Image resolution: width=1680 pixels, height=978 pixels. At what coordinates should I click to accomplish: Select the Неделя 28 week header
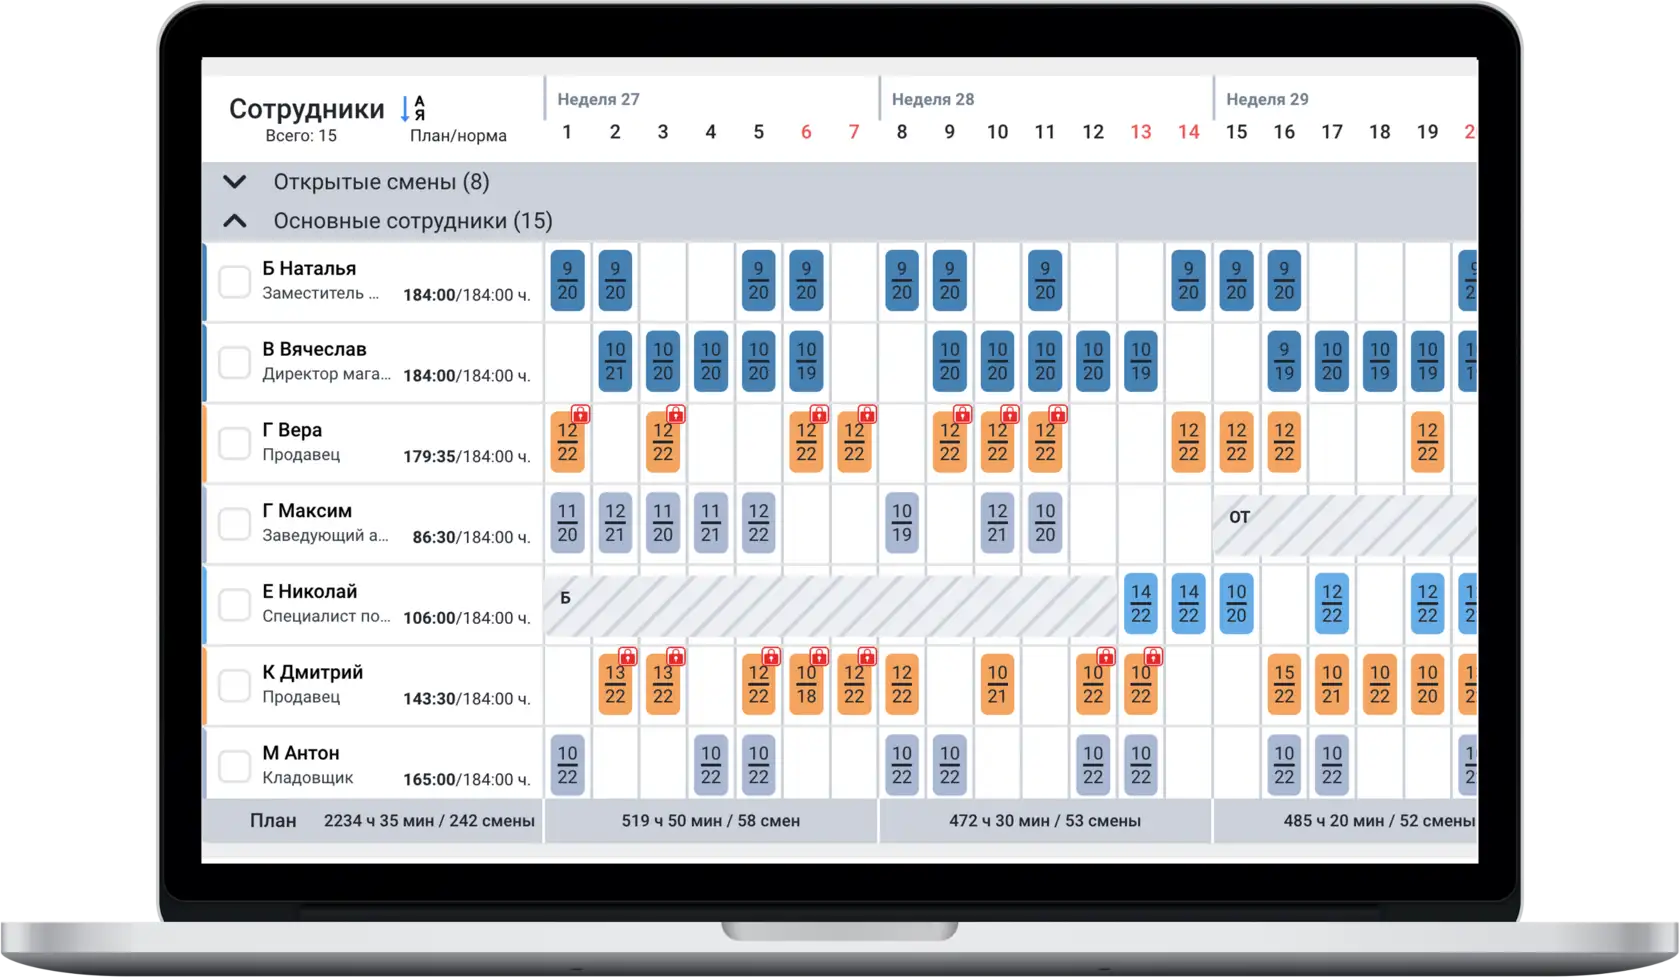[x=933, y=99]
